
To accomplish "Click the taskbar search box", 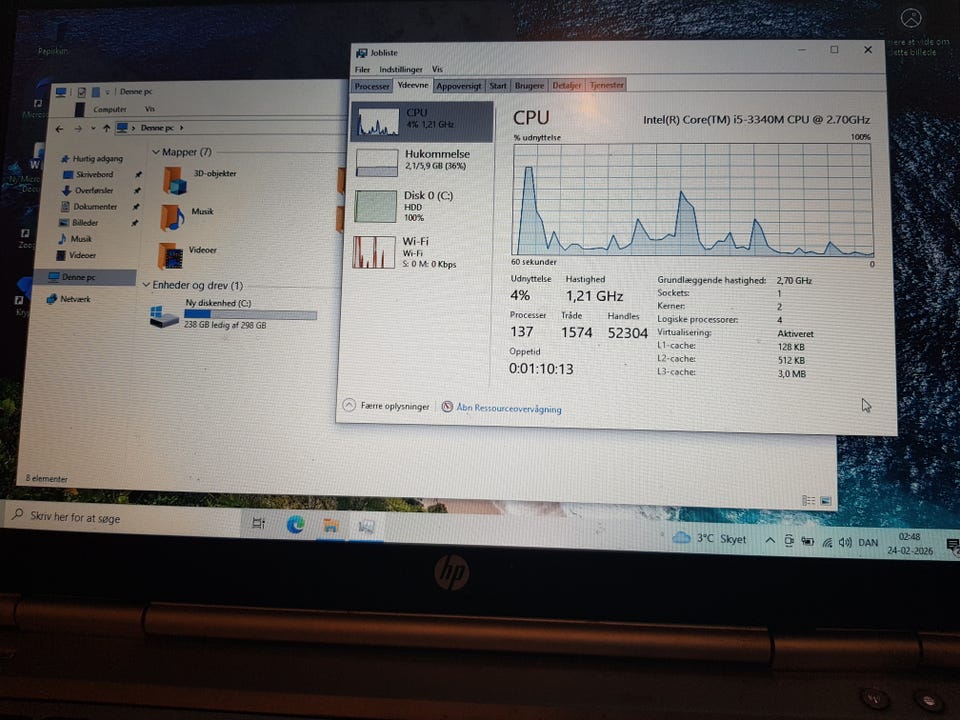I will click(122, 518).
